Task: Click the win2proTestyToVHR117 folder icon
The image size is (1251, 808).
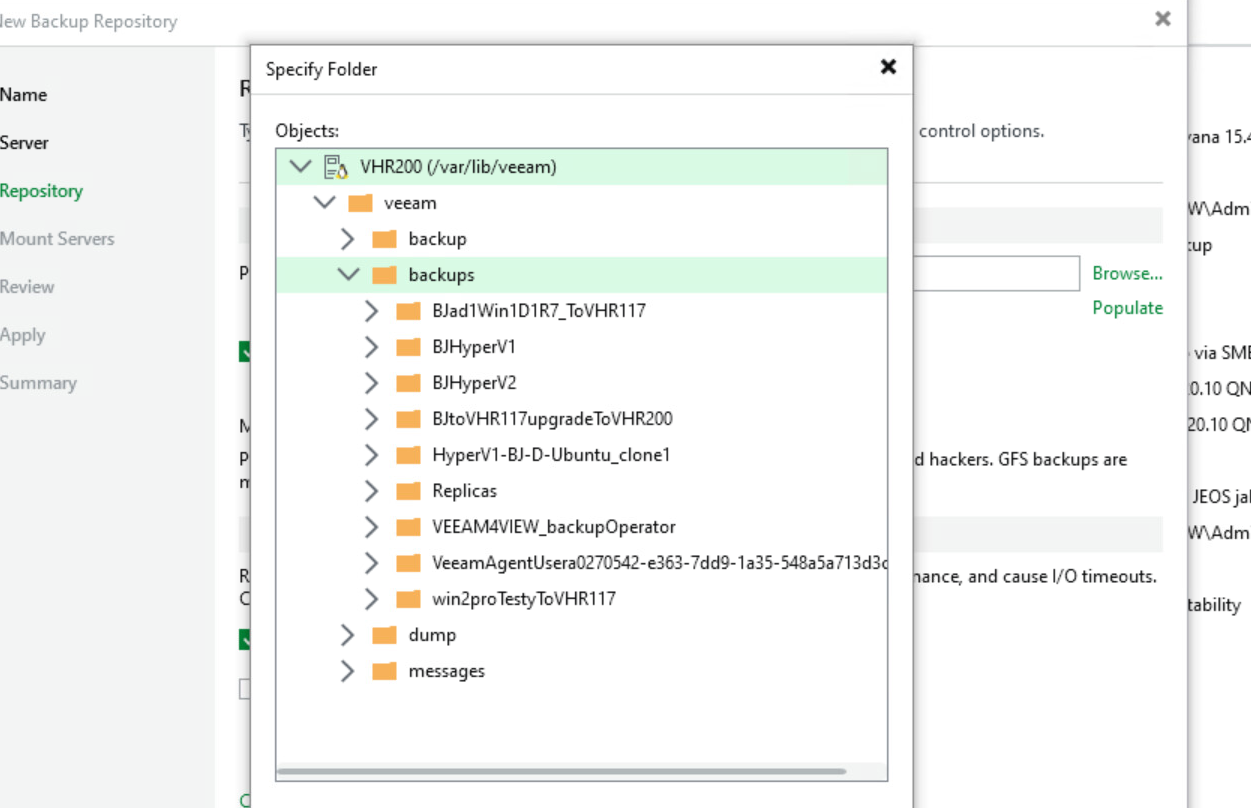Action: click(408, 599)
